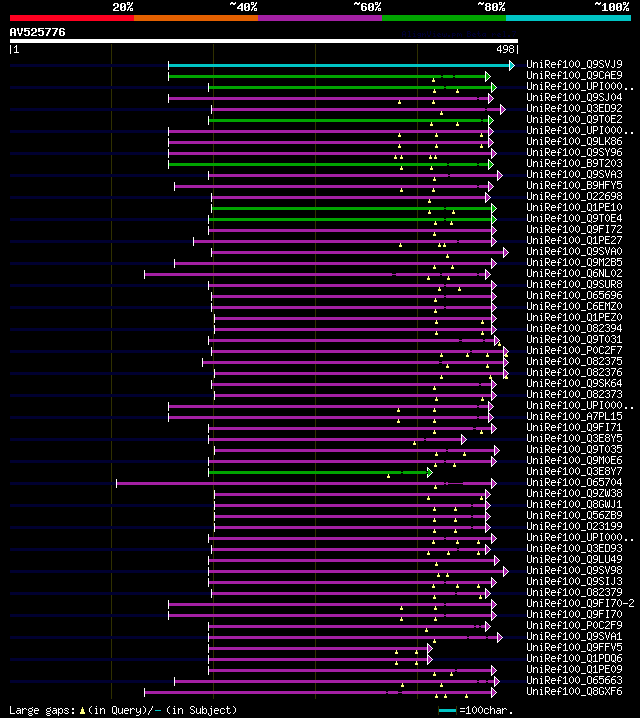Select the UniRef100_Q9SVA0 label
The height and width of the screenshot is (718, 640).
574,251
